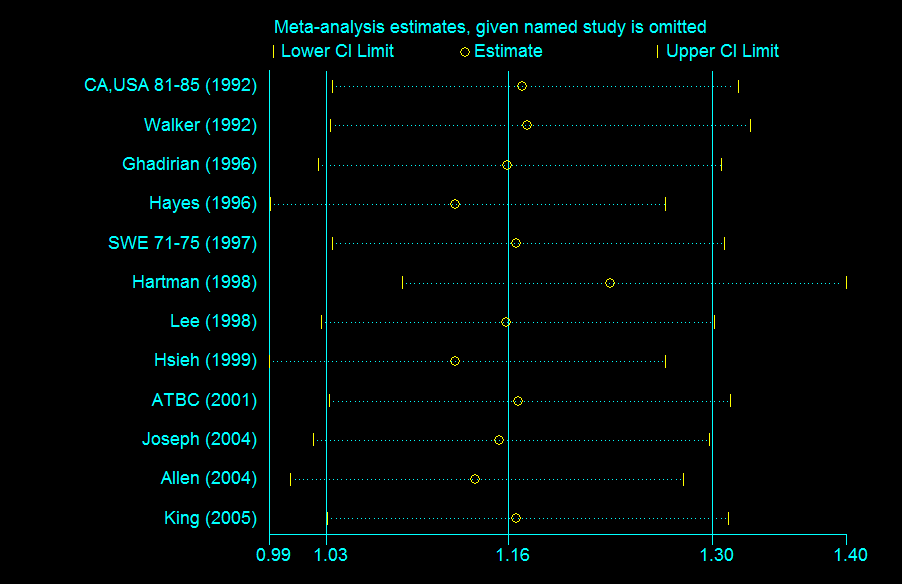Click the 'Lower CI Limit' legend label
The height and width of the screenshot is (584, 902).
[337, 51]
